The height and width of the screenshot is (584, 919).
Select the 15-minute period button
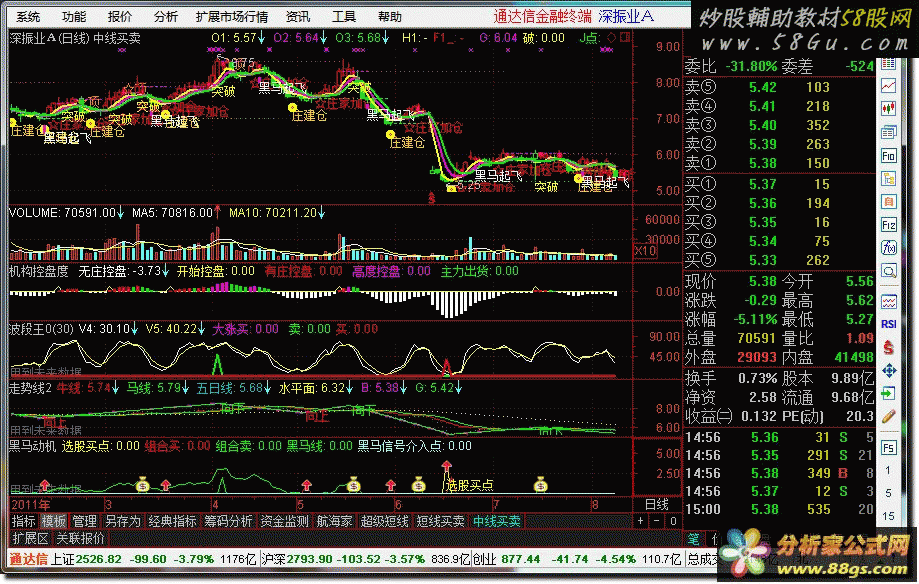click(889, 516)
